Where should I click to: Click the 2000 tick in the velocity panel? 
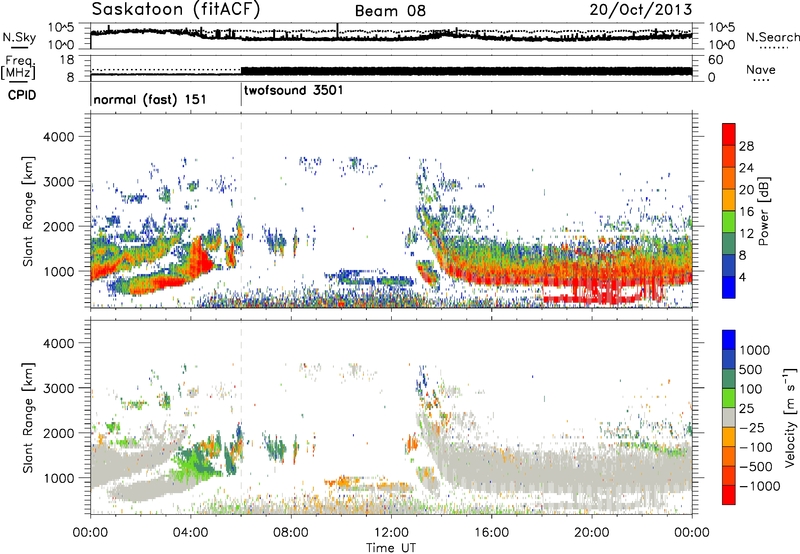pos(58,433)
